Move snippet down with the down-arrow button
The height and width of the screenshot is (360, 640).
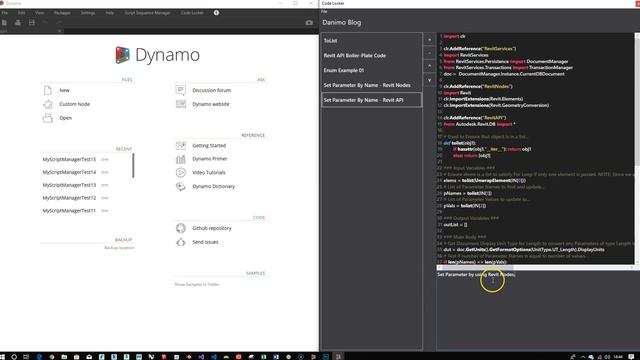tap(429, 80)
